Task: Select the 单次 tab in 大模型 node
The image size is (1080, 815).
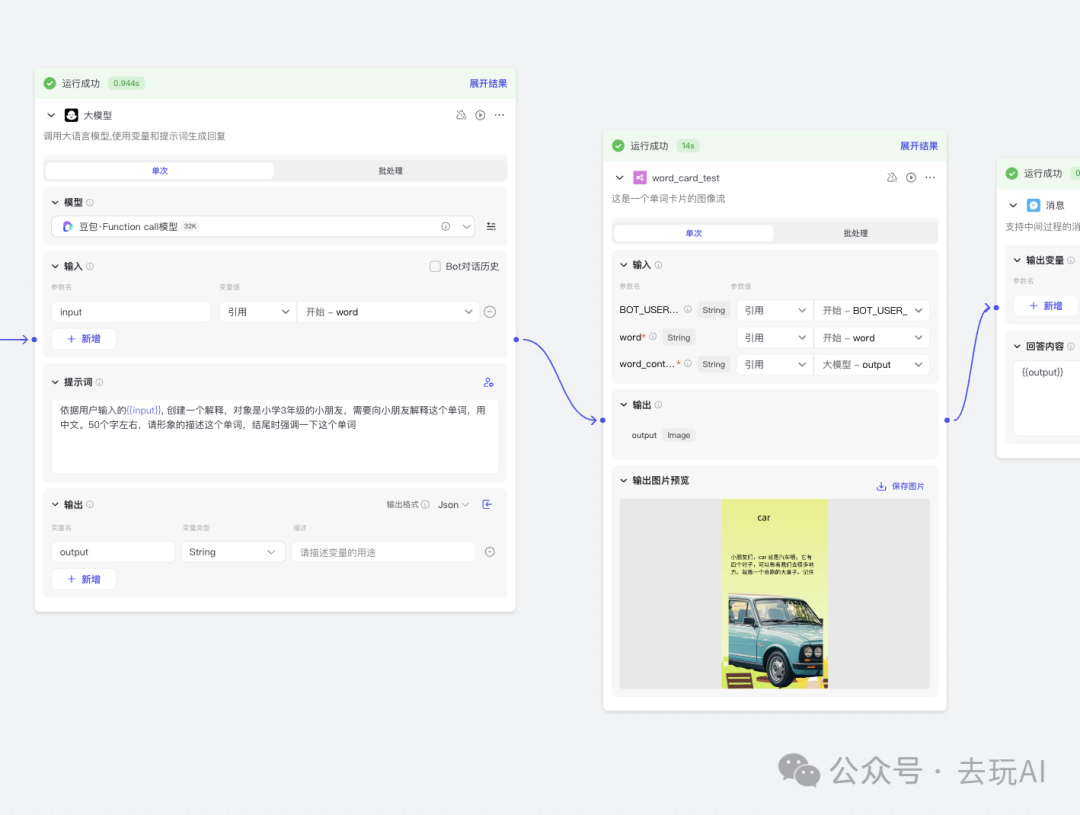Action: [x=160, y=171]
